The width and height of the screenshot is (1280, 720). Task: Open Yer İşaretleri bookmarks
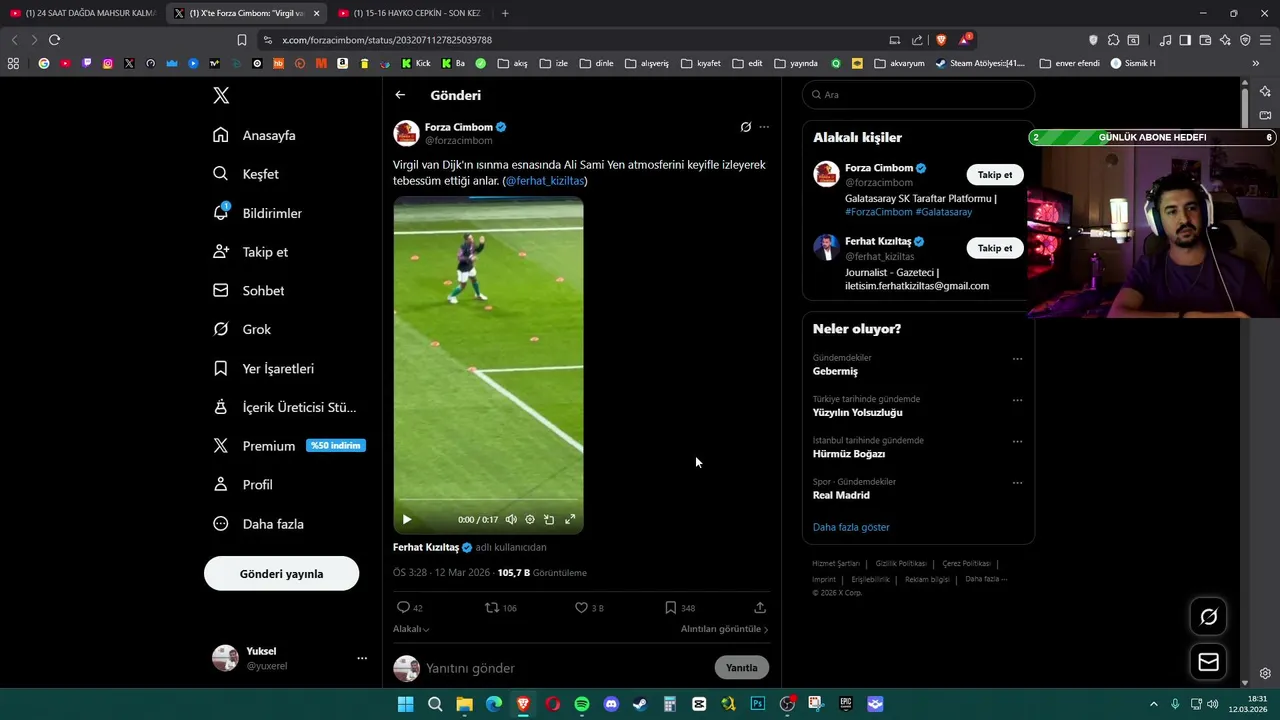[x=264, y=368]
